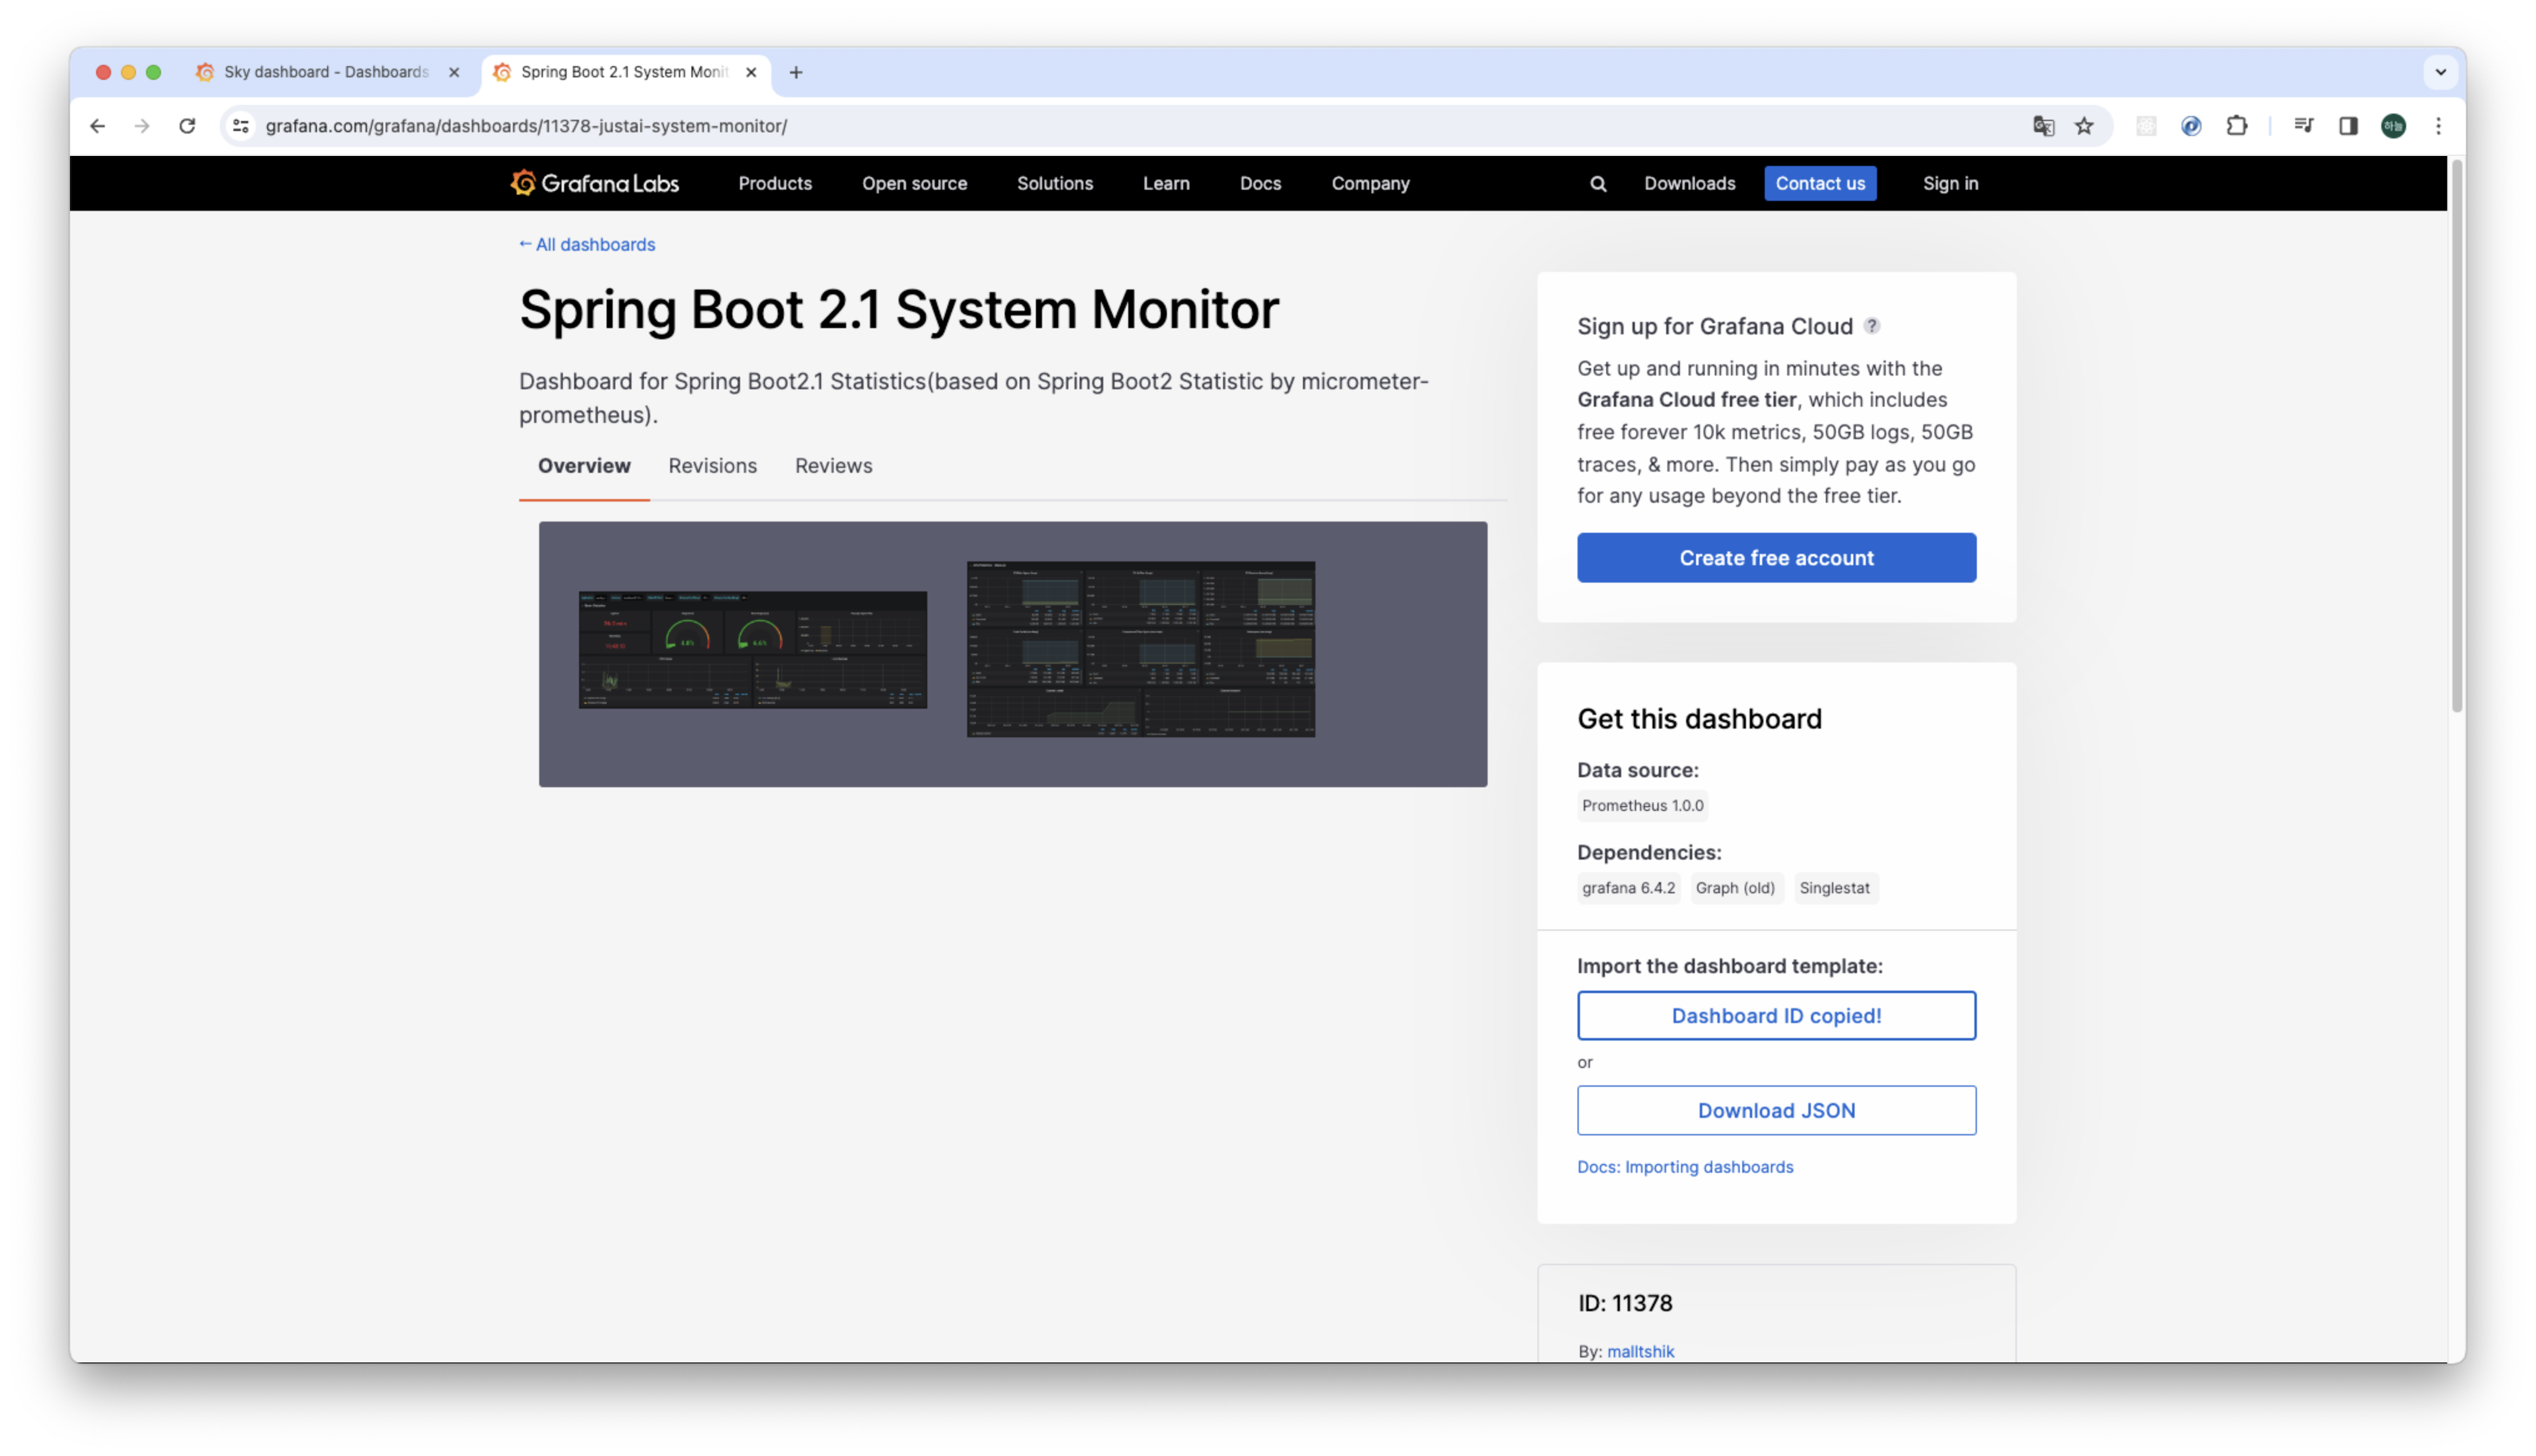The image size is (2536, 1456).
Task: Click the Contact us button
Action: pos(1820,184)
